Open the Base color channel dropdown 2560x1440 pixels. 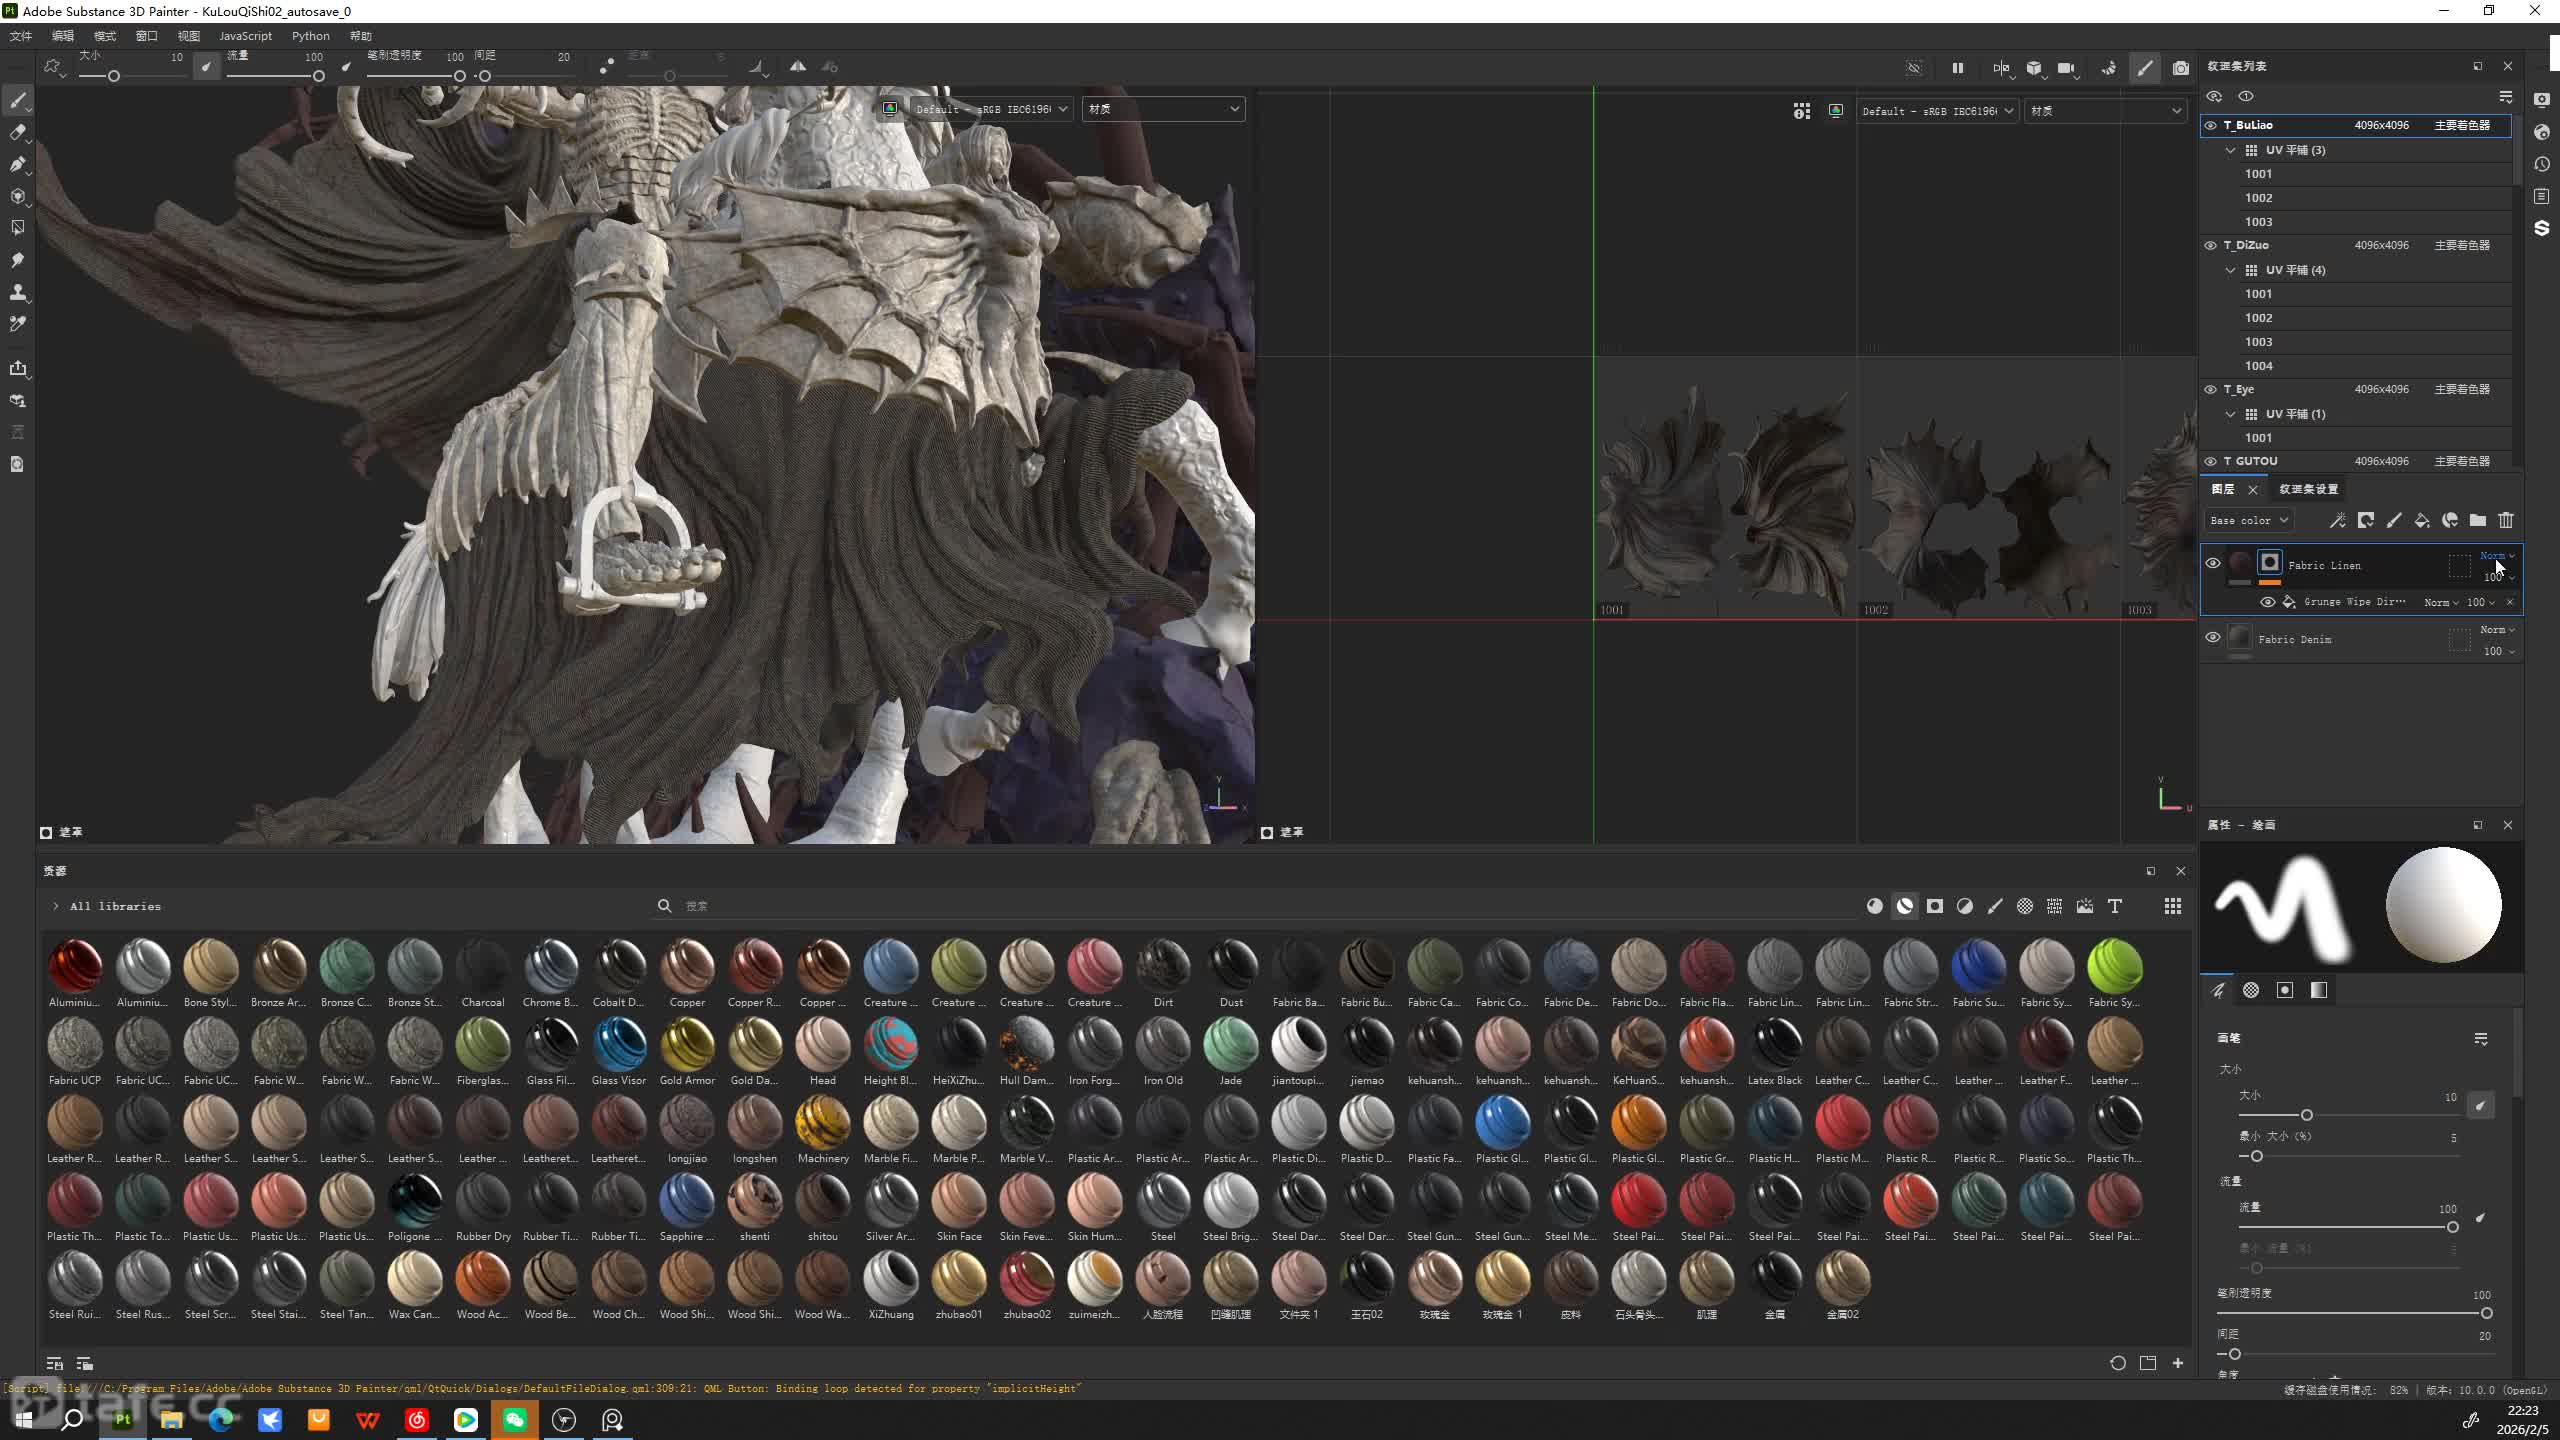pos(2248,520)
